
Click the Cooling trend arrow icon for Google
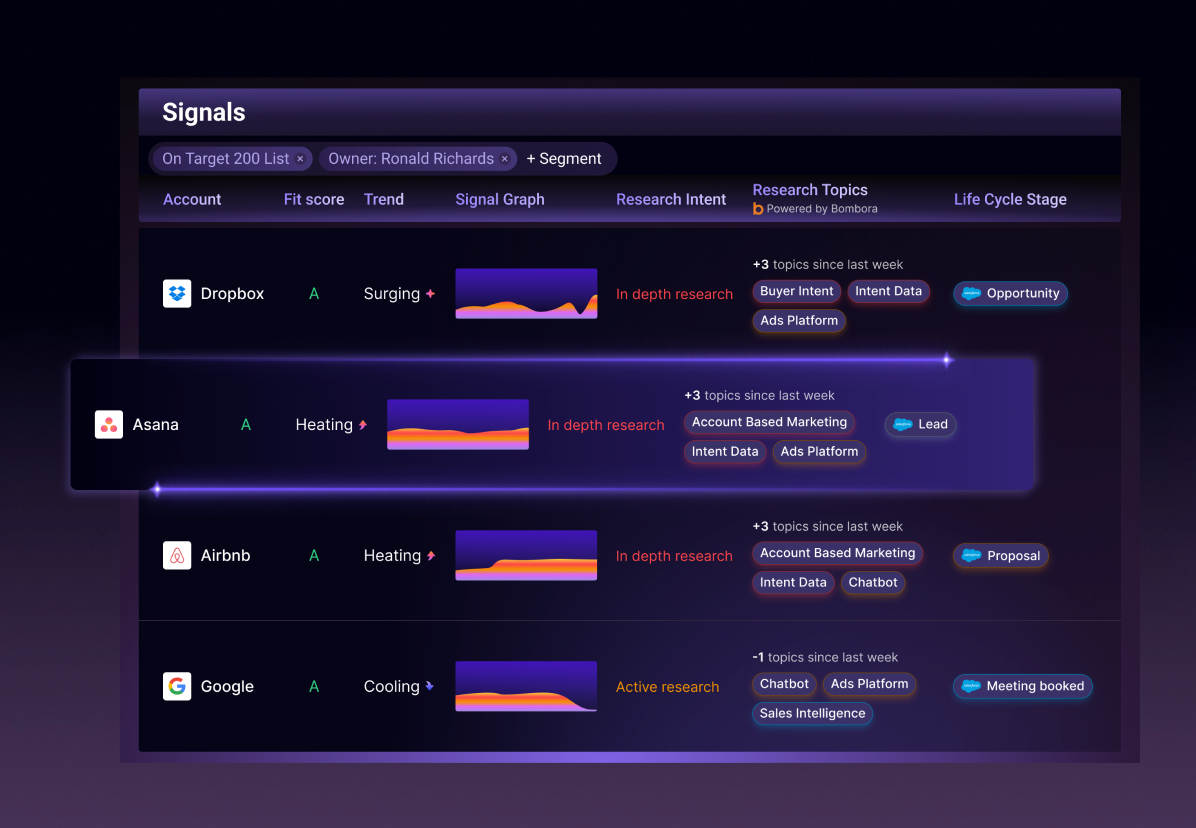pos(429,686)
